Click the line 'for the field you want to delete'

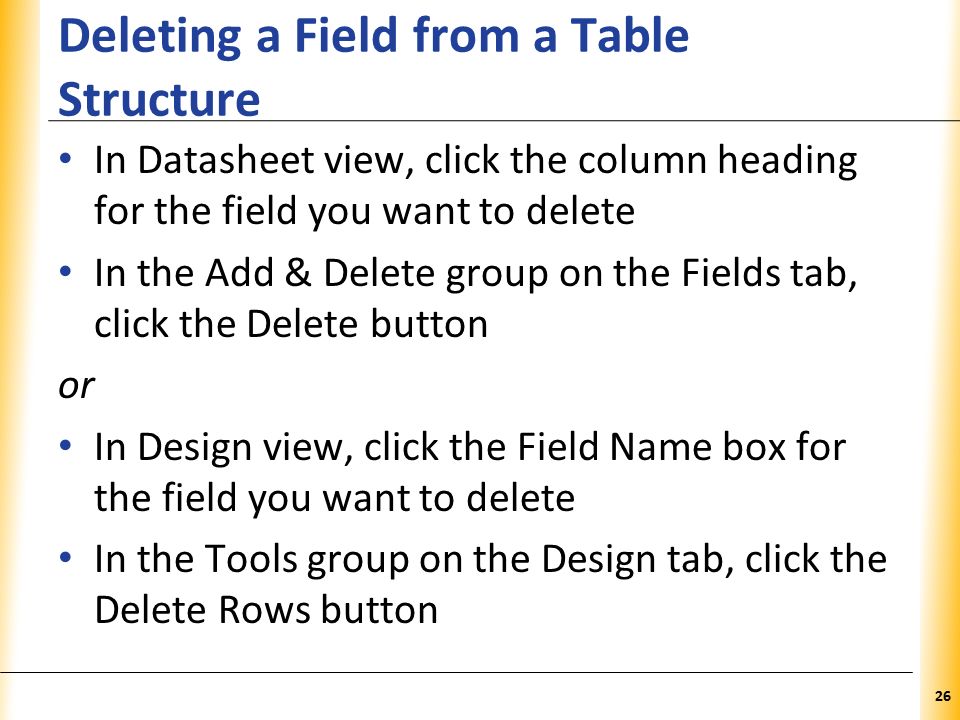tap(364, 211)
